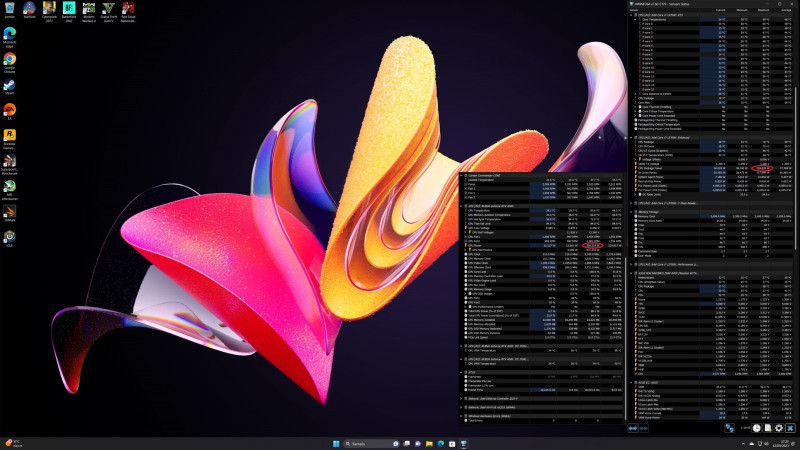Show hidden system tray icons chevron
This screenshot has width=800, height=450.
click(743, 444)
